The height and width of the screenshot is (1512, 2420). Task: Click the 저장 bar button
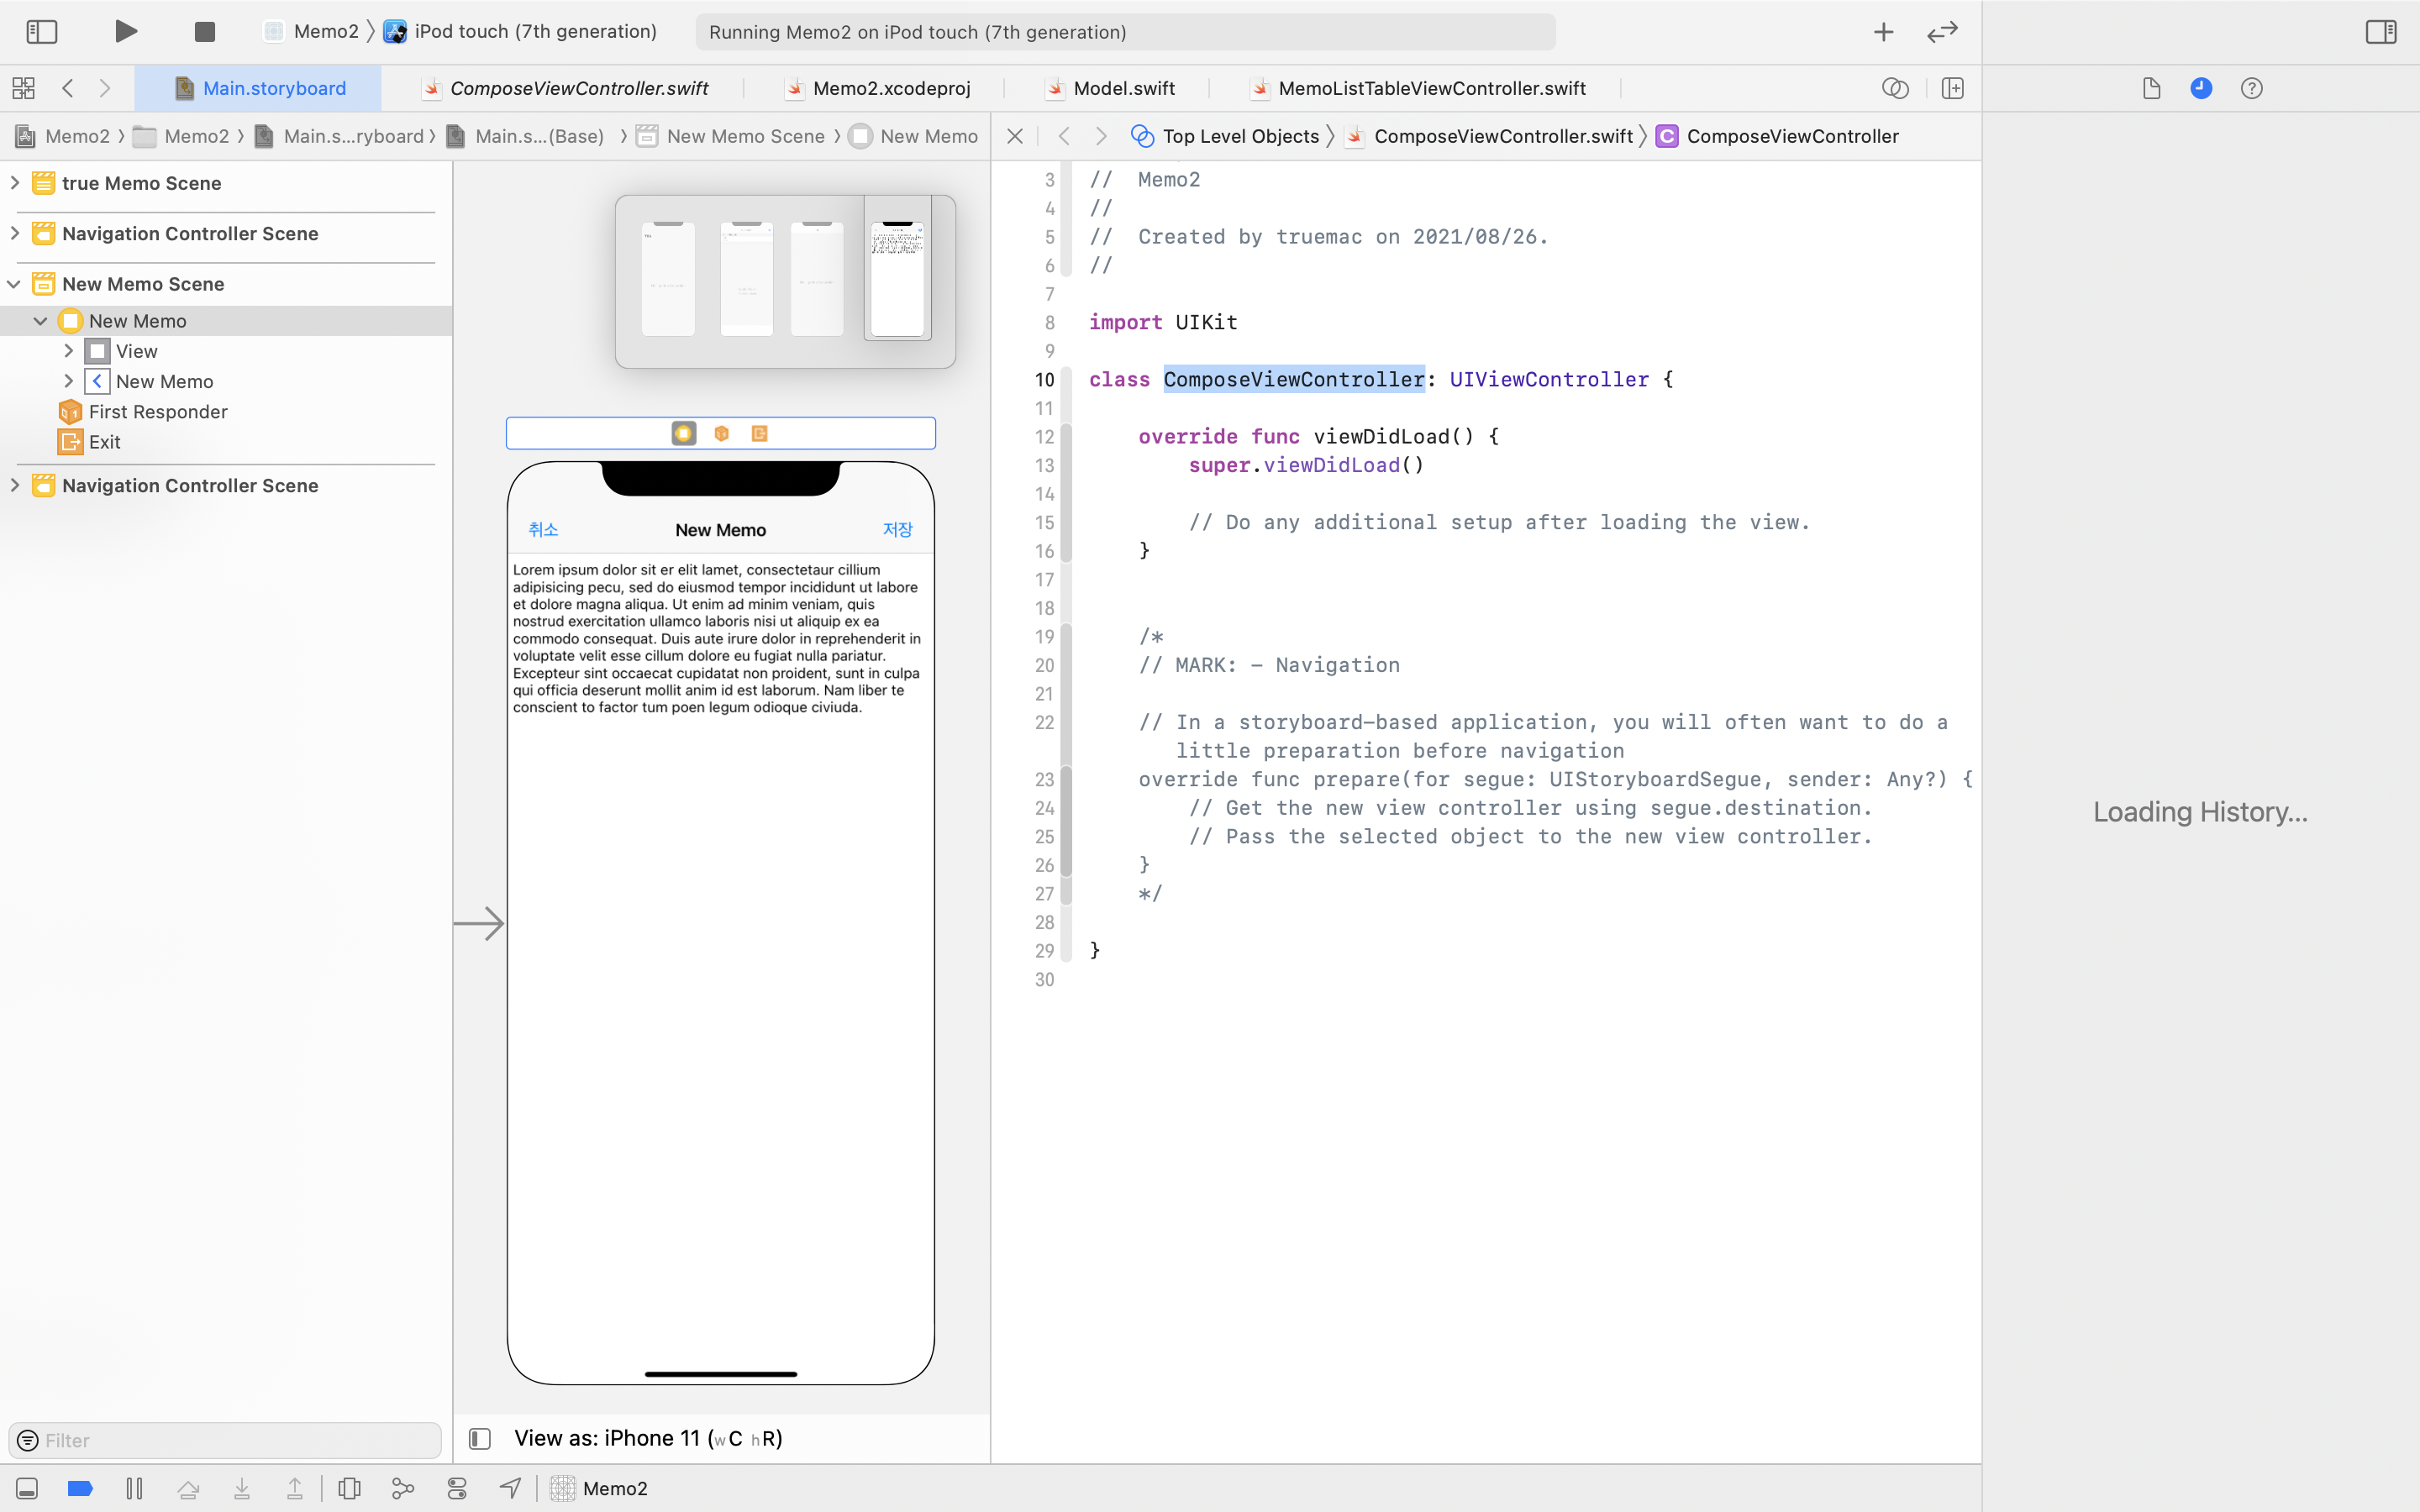pos(897,529)
